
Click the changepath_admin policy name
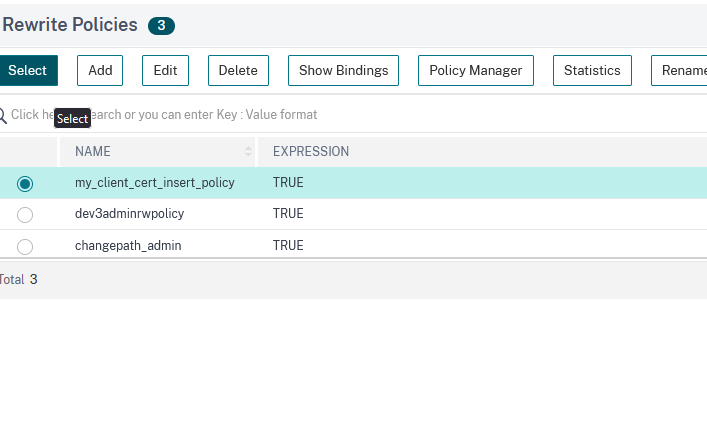[128, 246]
